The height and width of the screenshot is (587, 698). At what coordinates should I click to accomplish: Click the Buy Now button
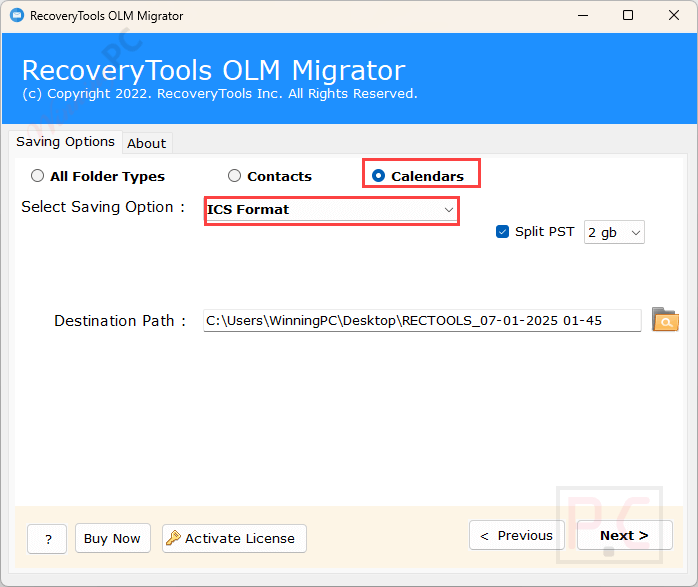tap(113, 538)
